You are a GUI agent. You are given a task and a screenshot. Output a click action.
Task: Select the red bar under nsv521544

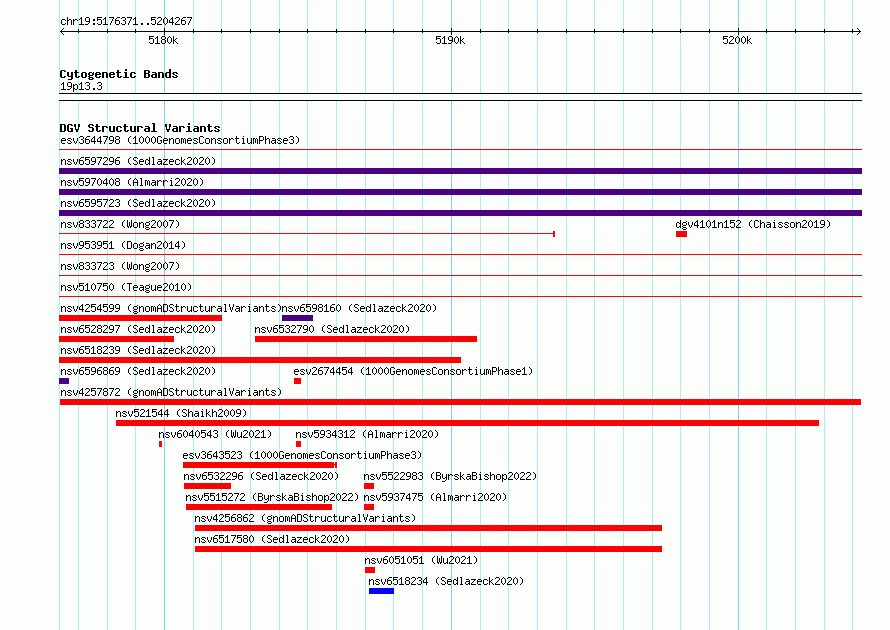467,423
